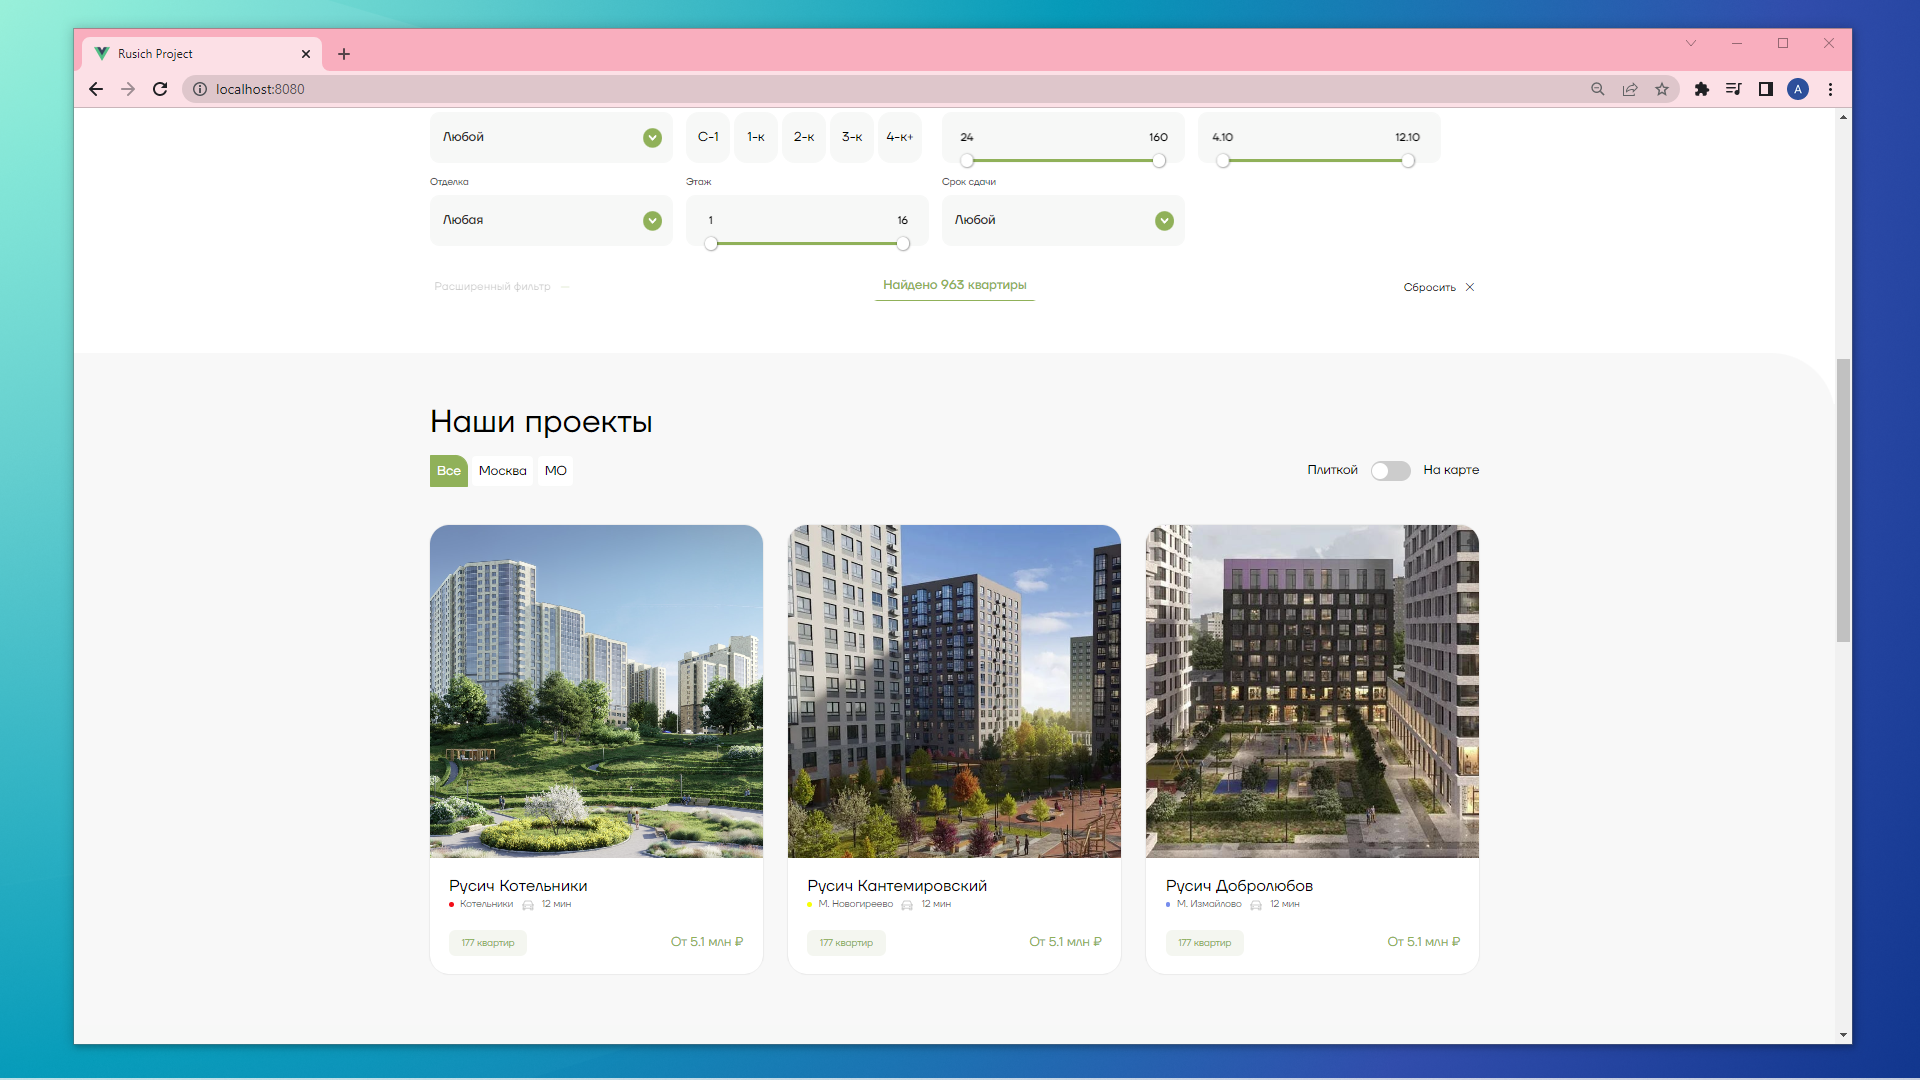The height and width of the screenshot is (1080, 1920).
Task: Click the right handle of Этаж slider
Action: pyautogui.click(x=903, y=244)
